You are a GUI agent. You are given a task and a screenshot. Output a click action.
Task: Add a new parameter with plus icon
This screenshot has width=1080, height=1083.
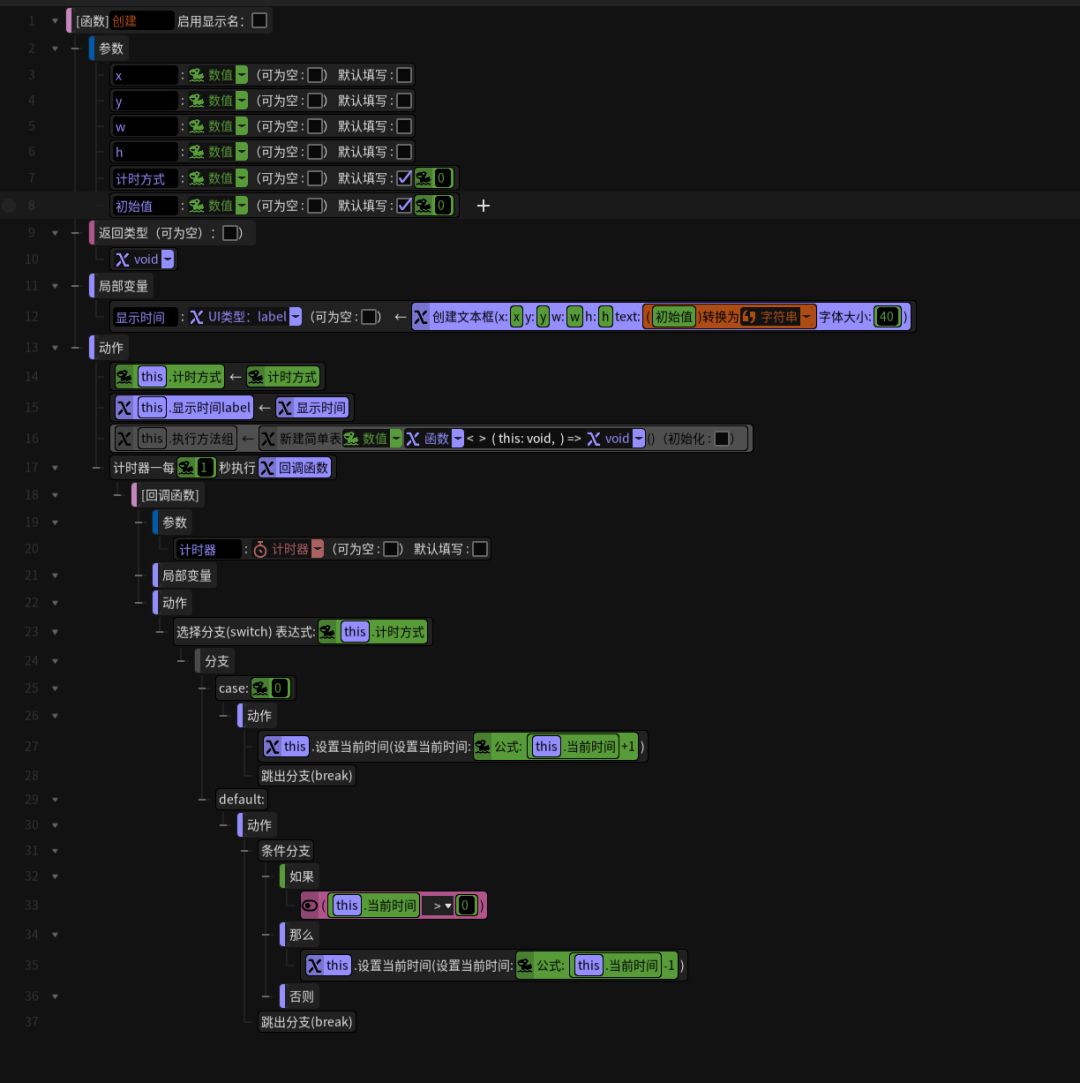(x=483, y=206)
